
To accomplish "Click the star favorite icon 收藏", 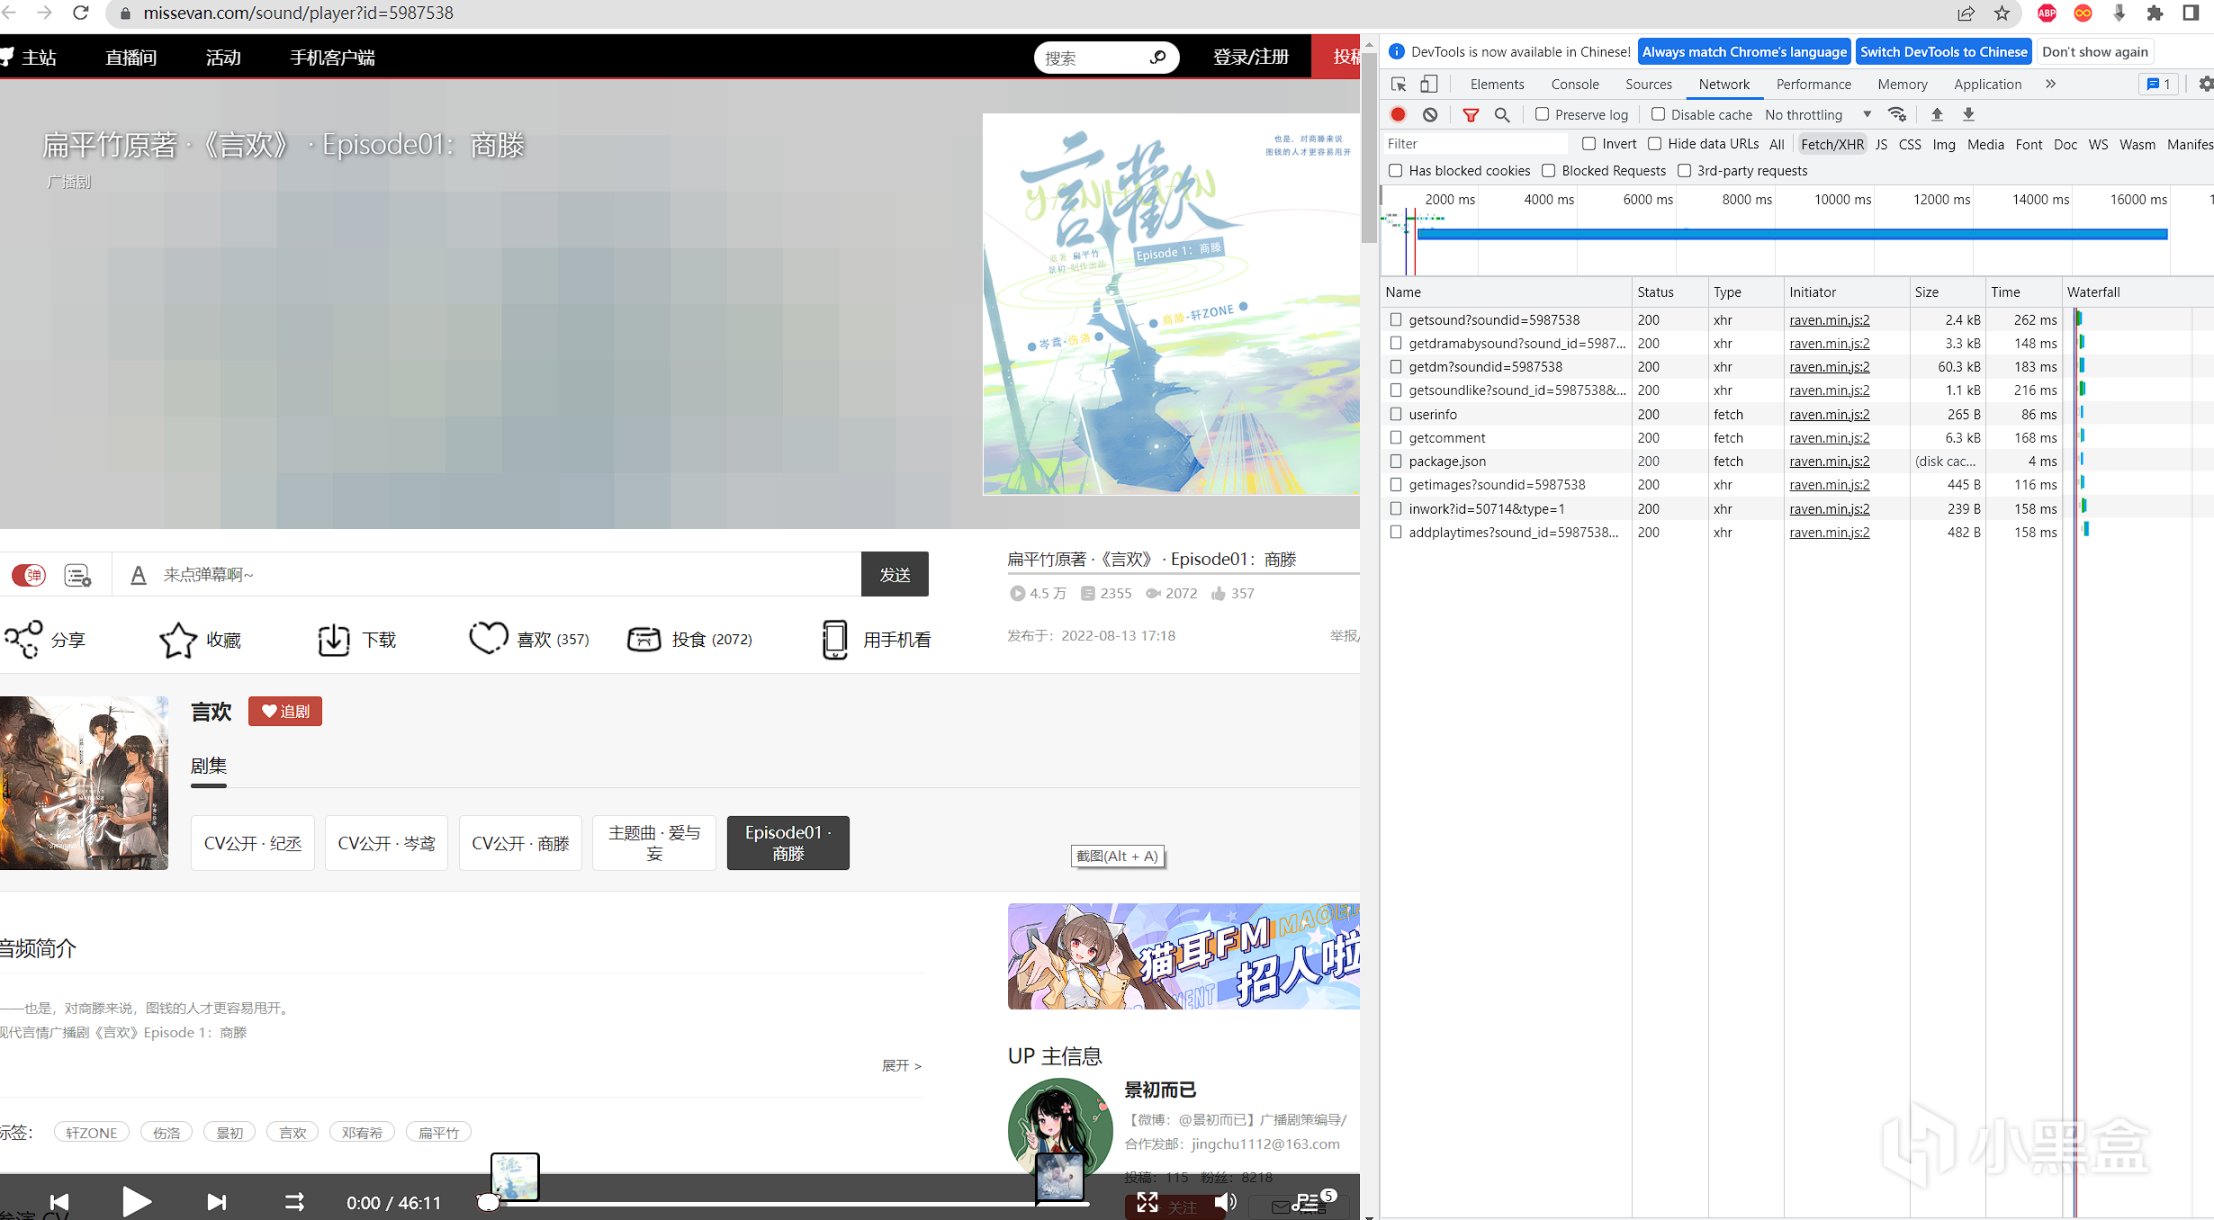I will coord(178,640).
